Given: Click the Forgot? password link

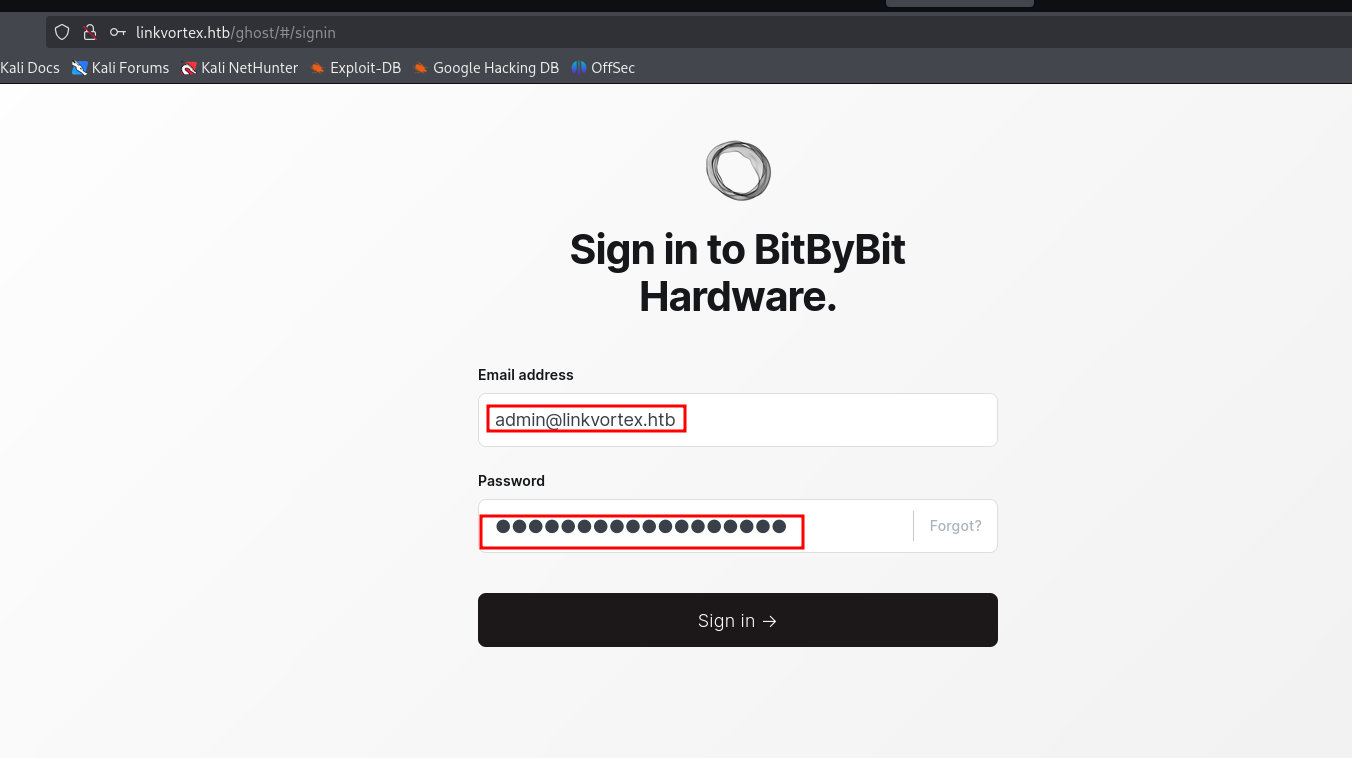Looking at the screenshot, I should (954, 525).
